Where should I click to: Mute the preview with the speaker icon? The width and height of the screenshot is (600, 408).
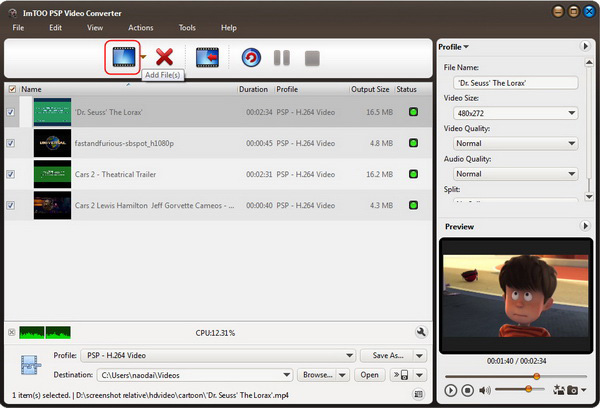tap(485, 390)
